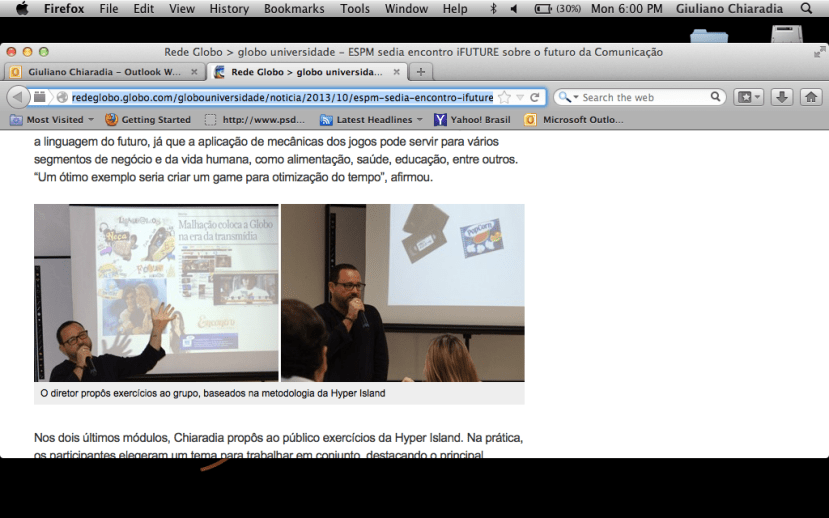Open the Yahoo! Brasil bookmark

472,119
